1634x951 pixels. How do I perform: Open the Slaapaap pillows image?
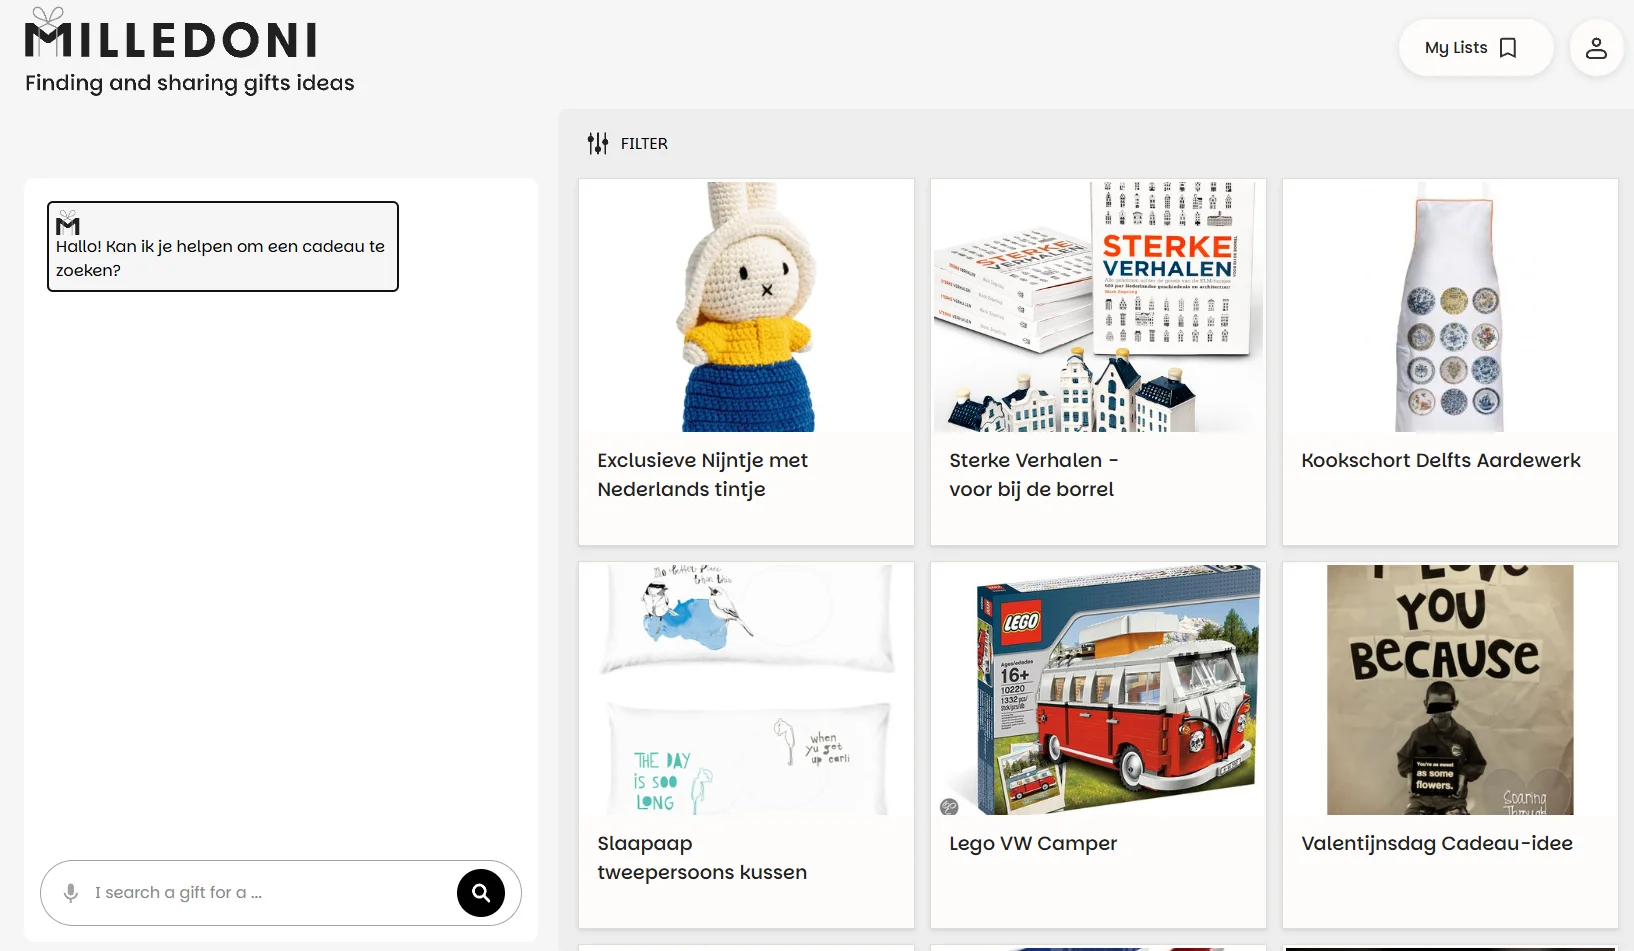[747, 690]
